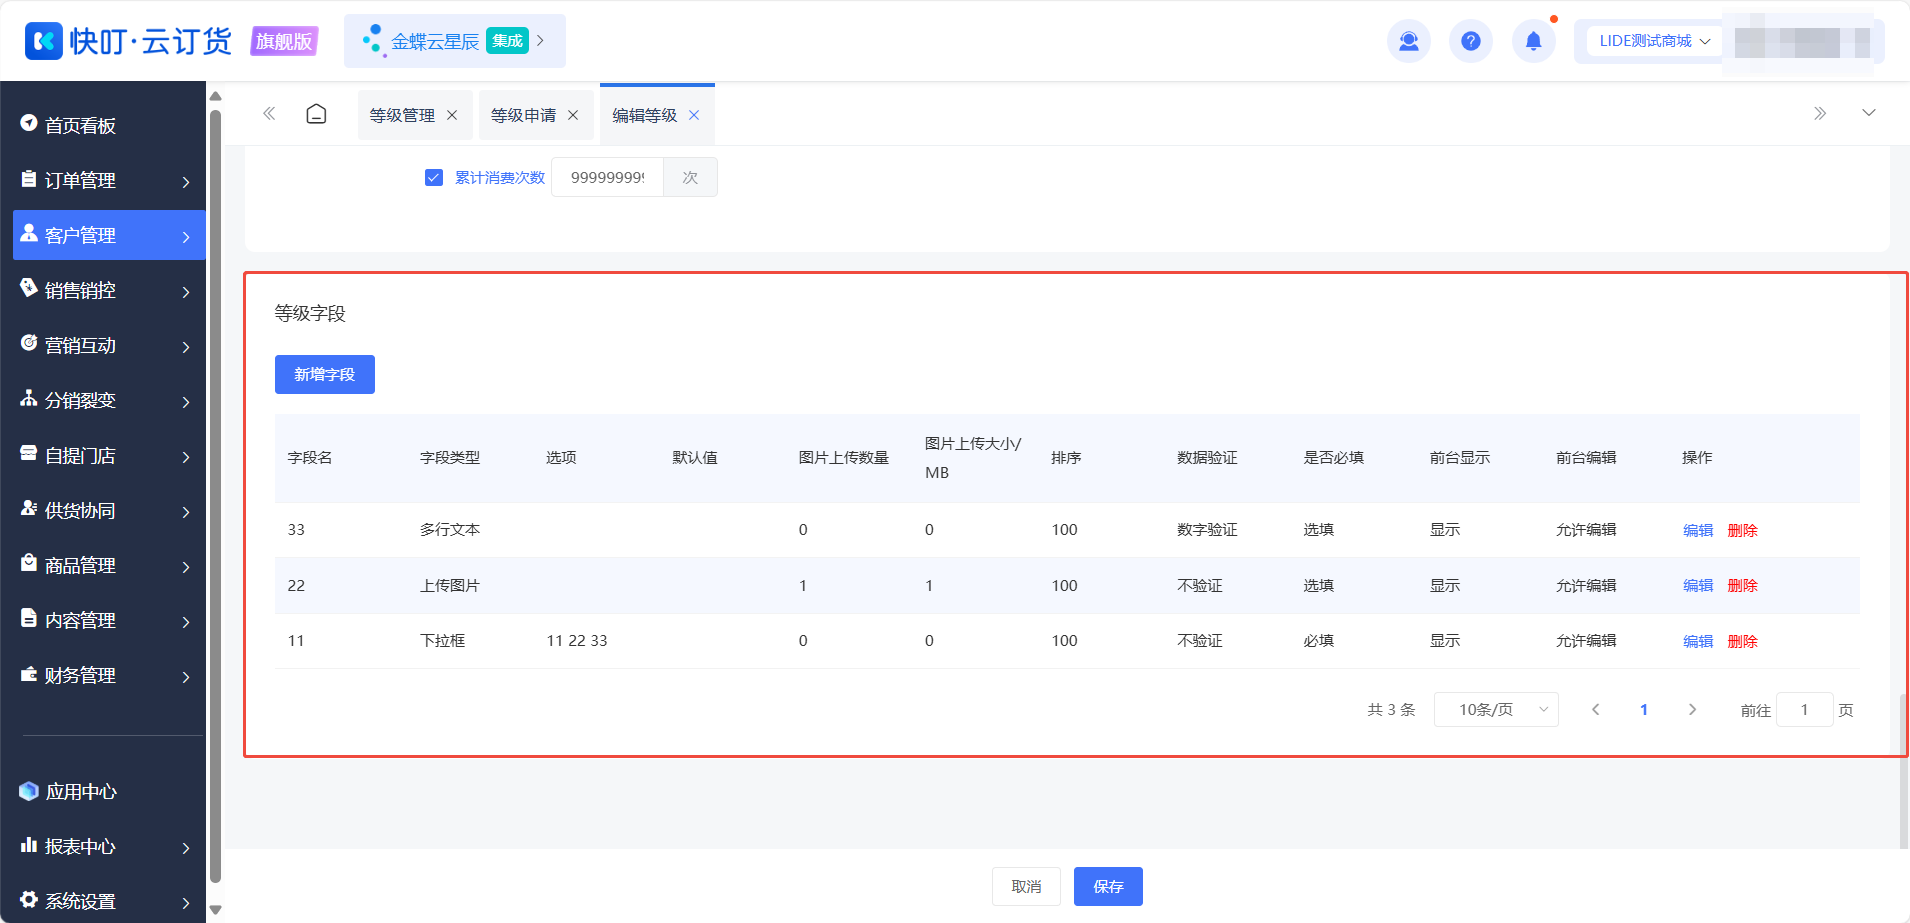Viewport: 1910px width, 923px height.
Task: Toggle the 累计消费次数 checkbox
Action: coord(434,177)
